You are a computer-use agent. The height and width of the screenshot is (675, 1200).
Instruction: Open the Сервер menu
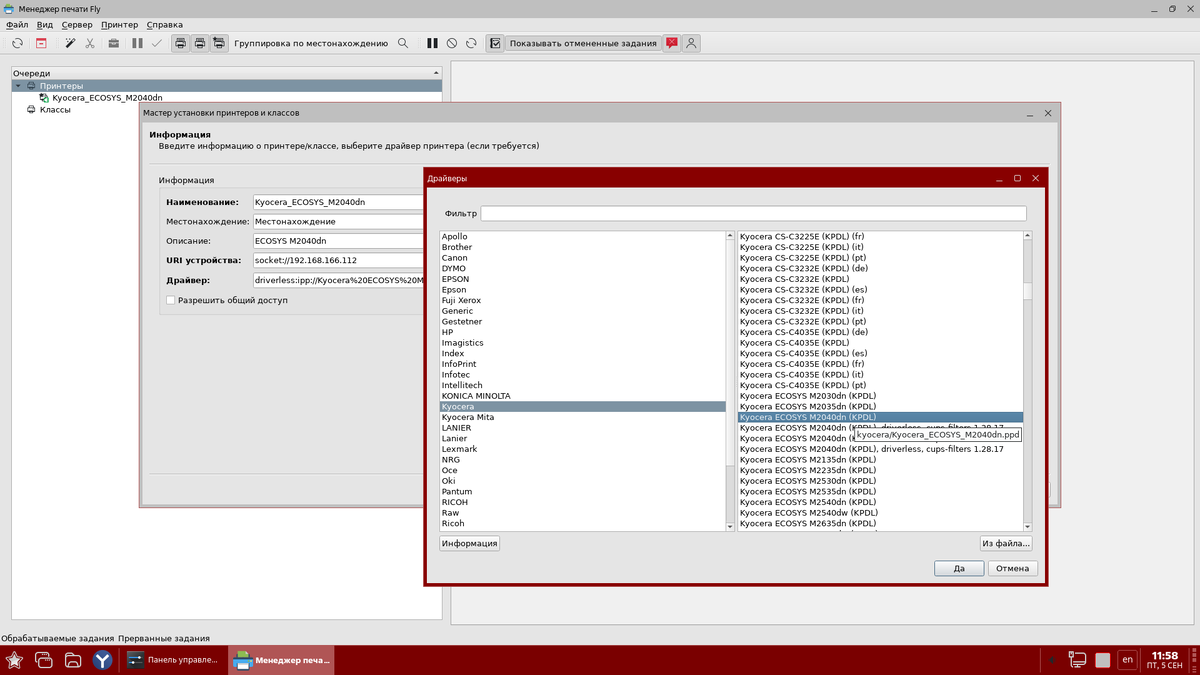coord(76,24)
